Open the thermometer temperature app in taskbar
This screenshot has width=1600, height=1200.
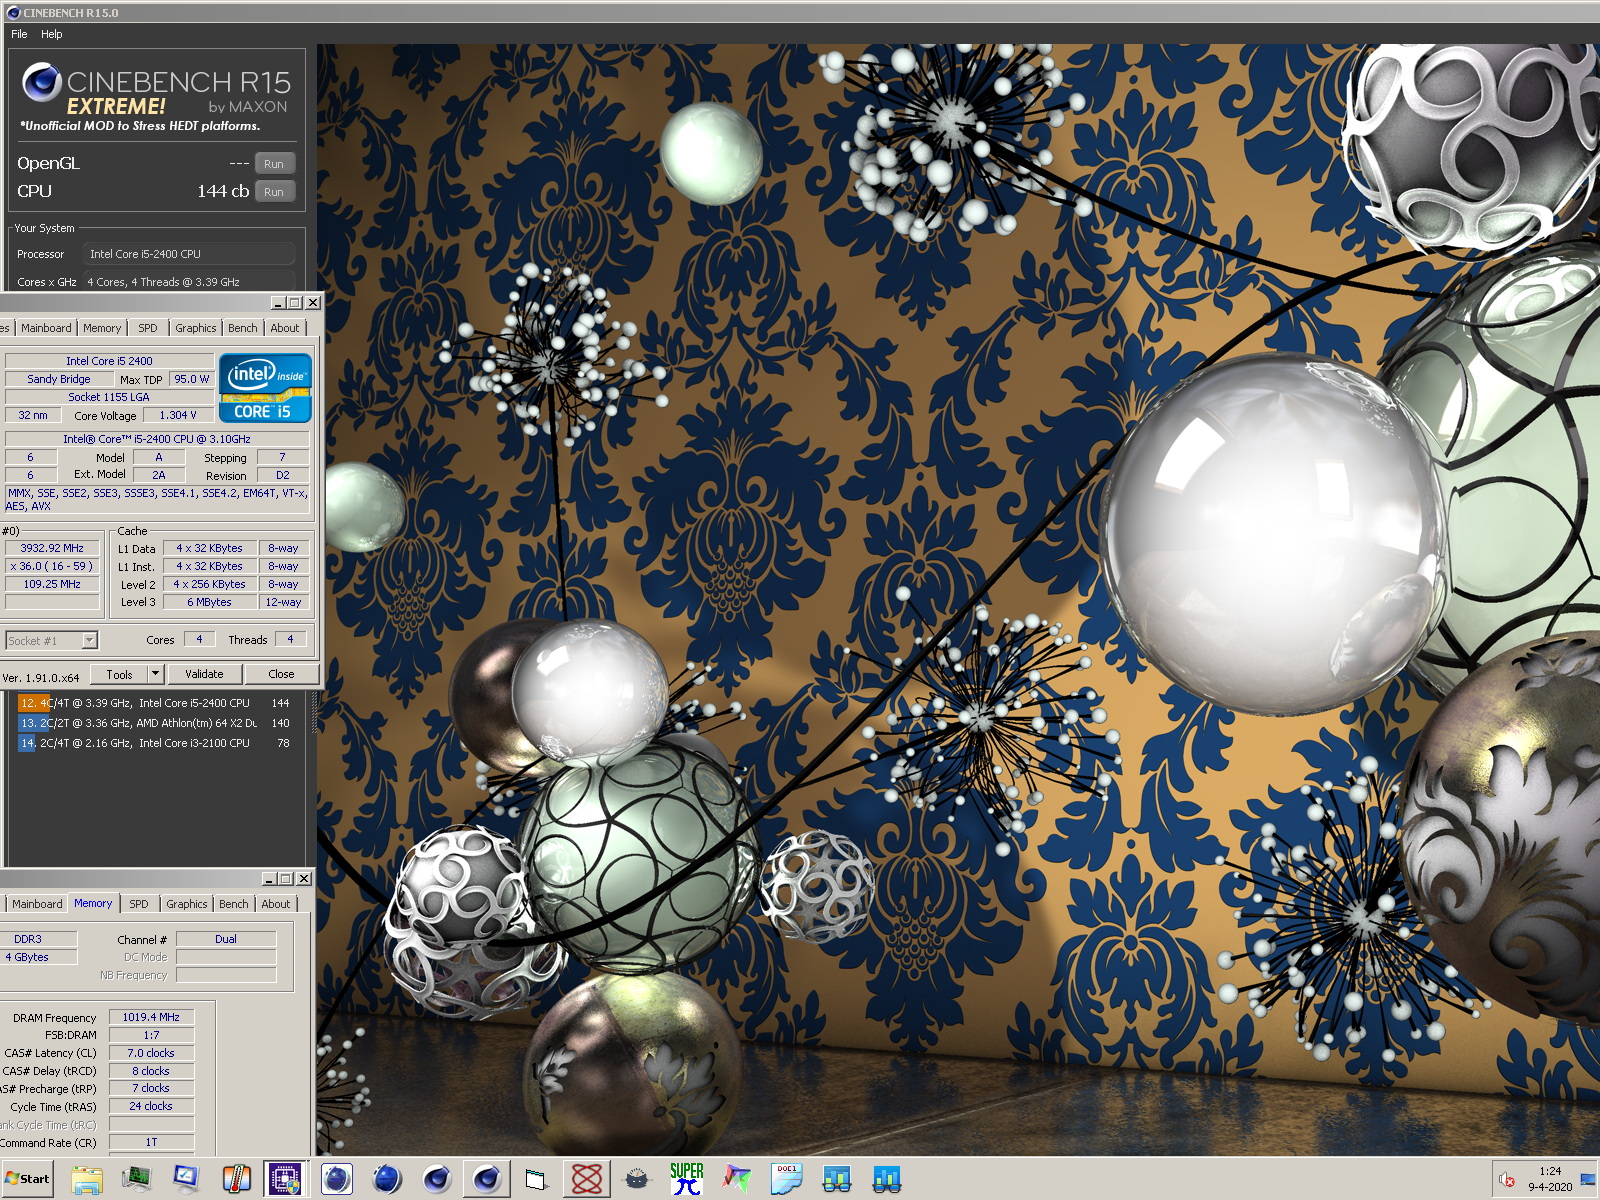(236, 1180)
